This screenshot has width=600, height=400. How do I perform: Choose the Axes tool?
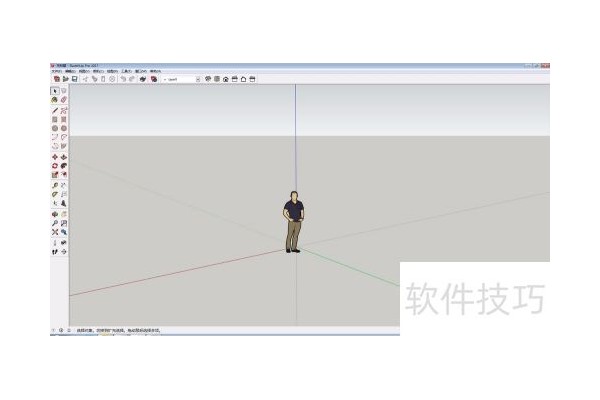(x=55, y=203)
